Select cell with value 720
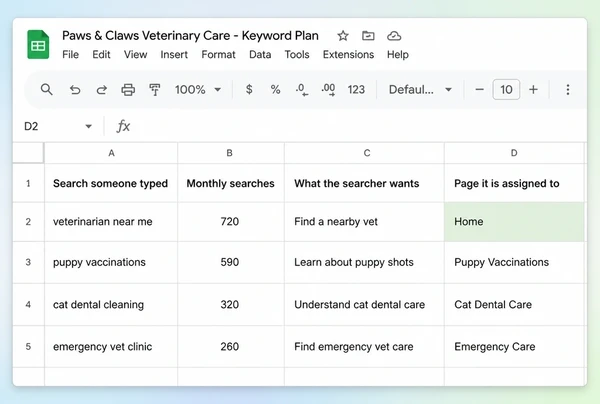The height and width of the screenshot is (404, 600). pos(231,222)
